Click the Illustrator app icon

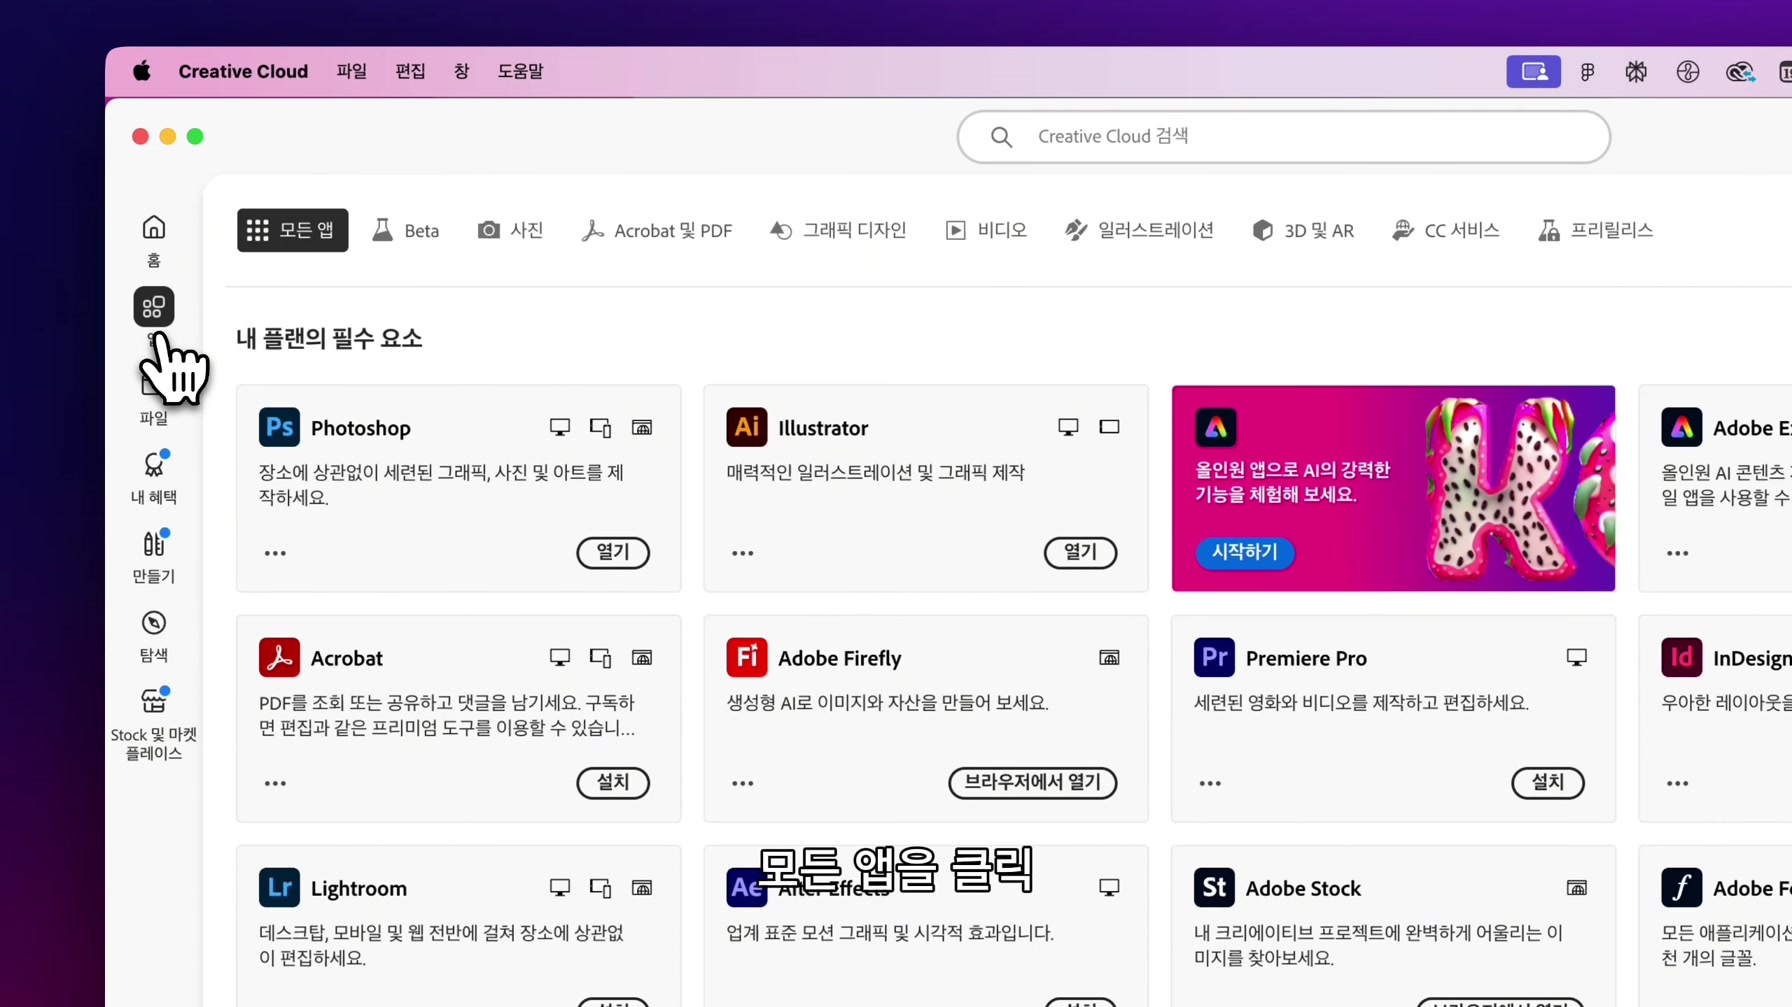click(x=746, y=427)
